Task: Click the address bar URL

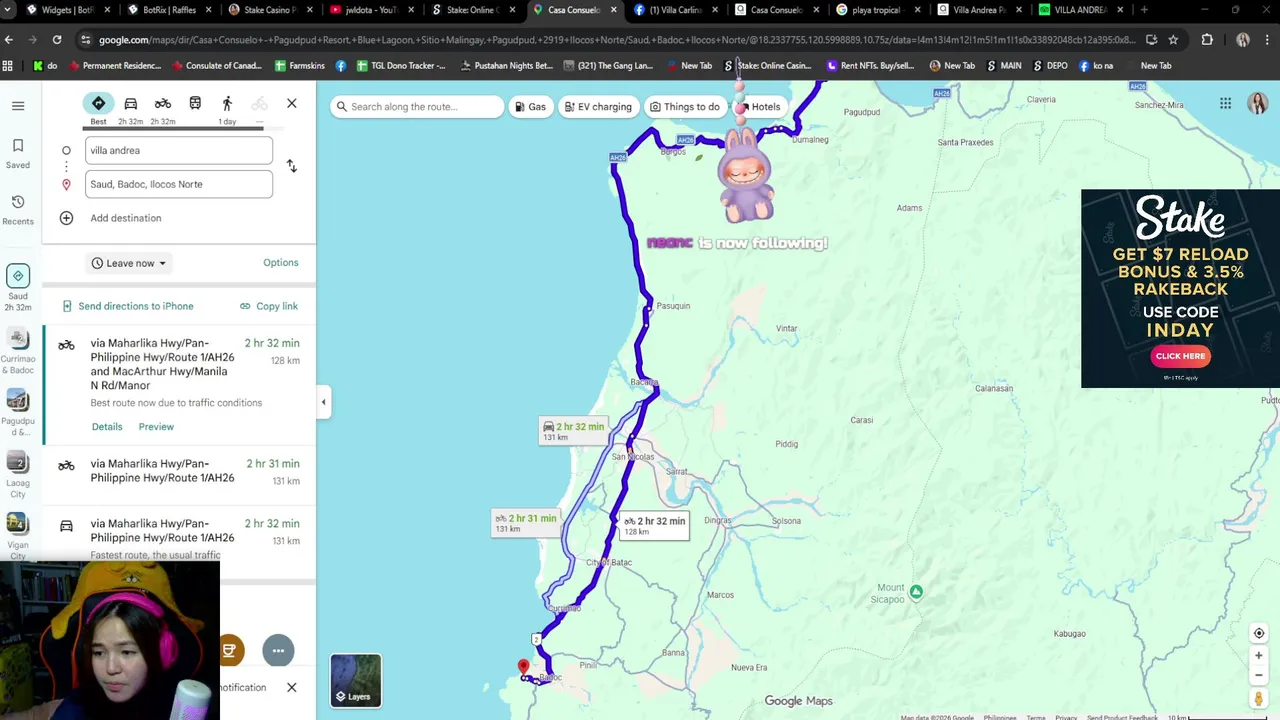Action: click(x=617, y=40)
